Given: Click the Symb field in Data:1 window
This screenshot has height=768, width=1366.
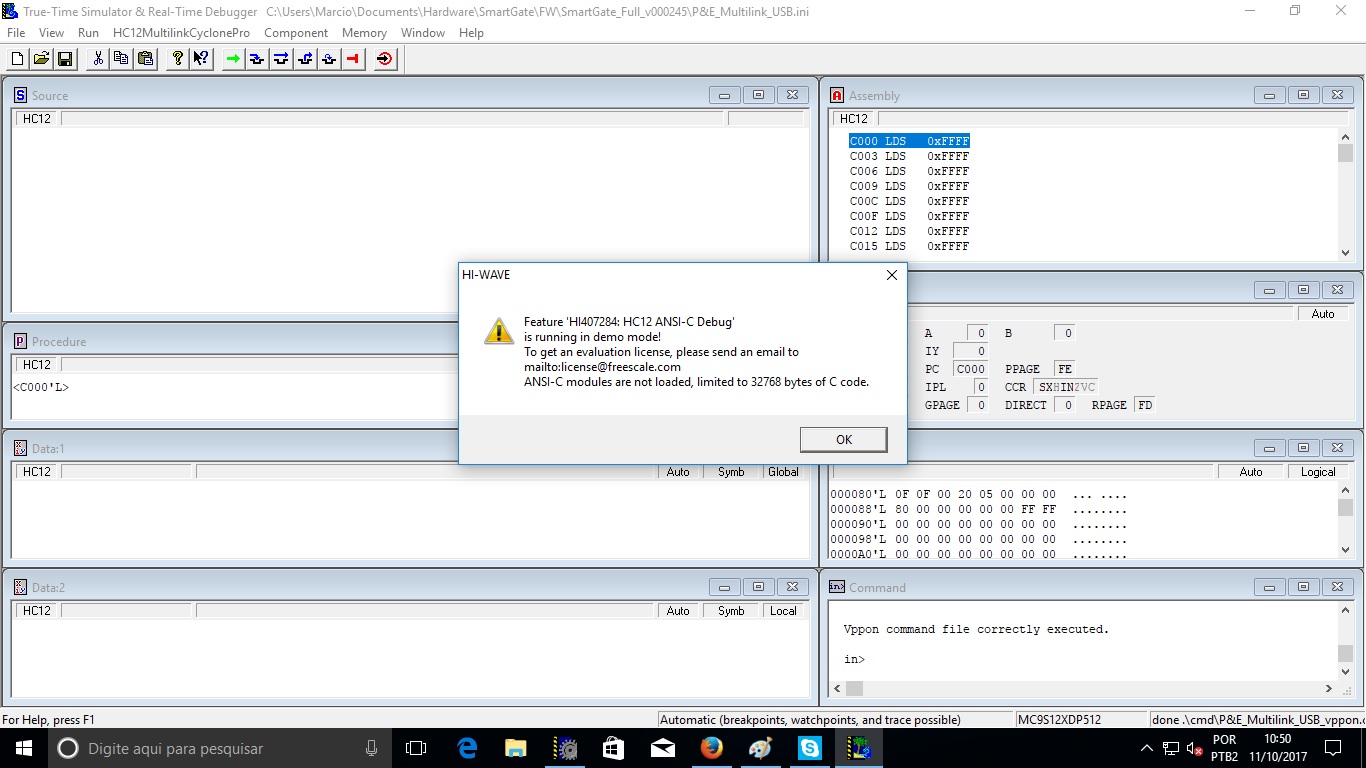Looking at the screenshot, I should pyautogui.click(x=731, y=472).
